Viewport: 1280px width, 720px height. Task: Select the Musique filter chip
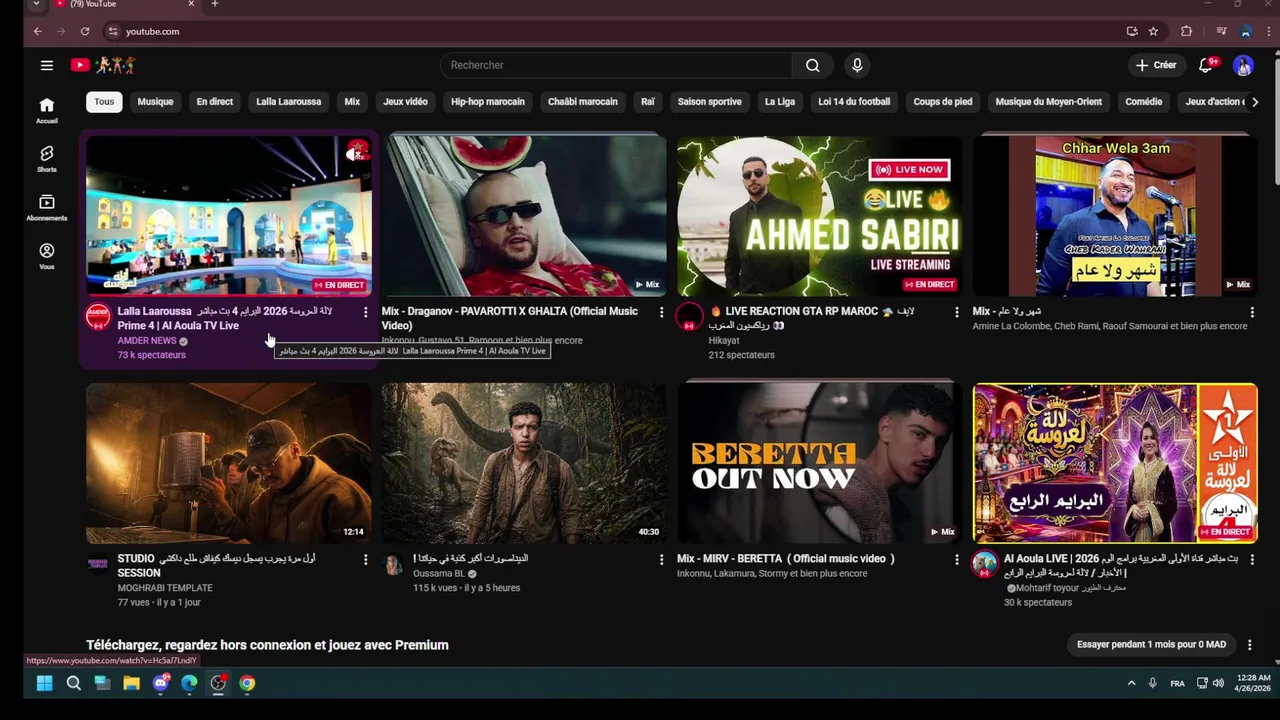tap(155, 102)
